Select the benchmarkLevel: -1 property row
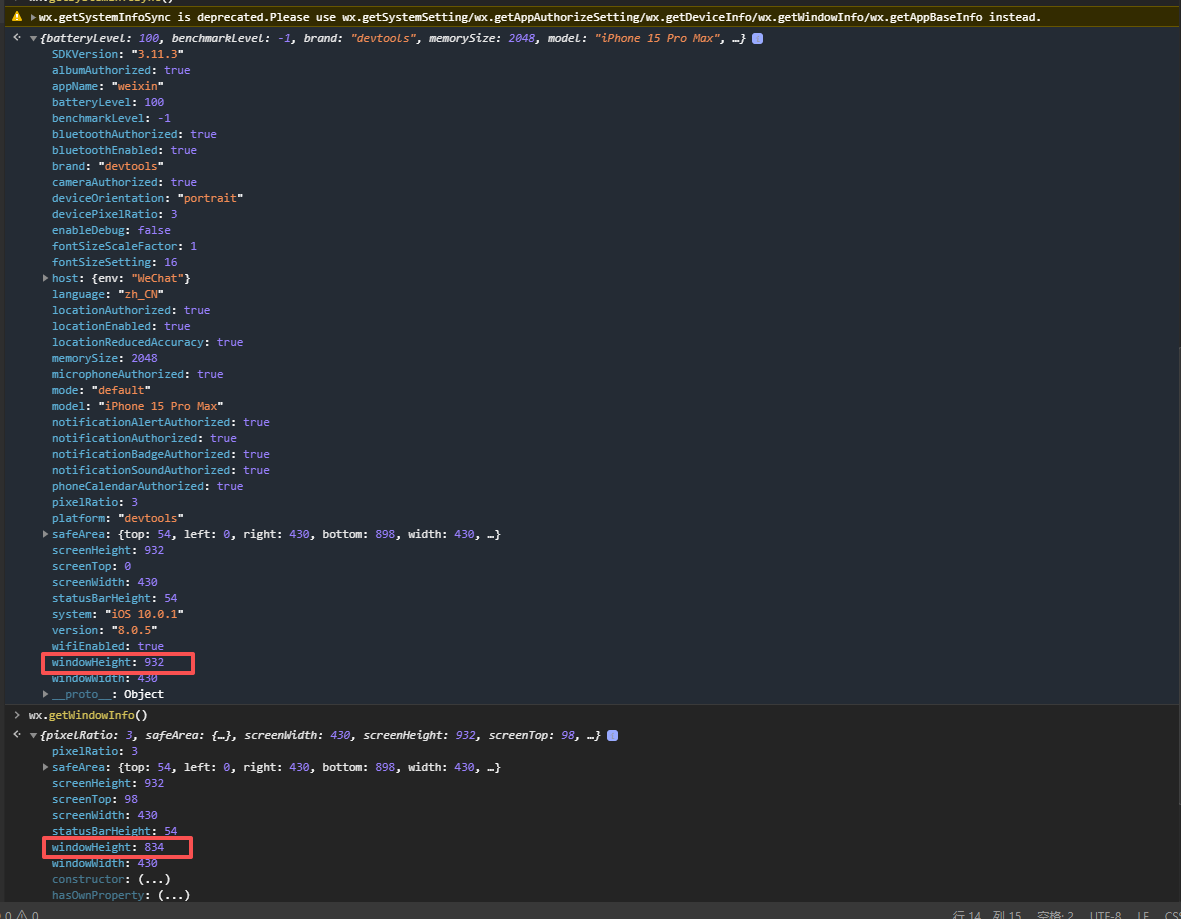Screen dimensions: 1181x919 point(111,118)
